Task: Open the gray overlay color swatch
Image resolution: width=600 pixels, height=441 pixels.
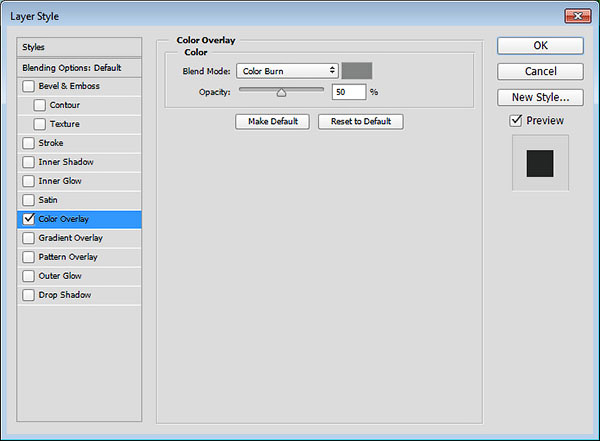Action: 357,71
